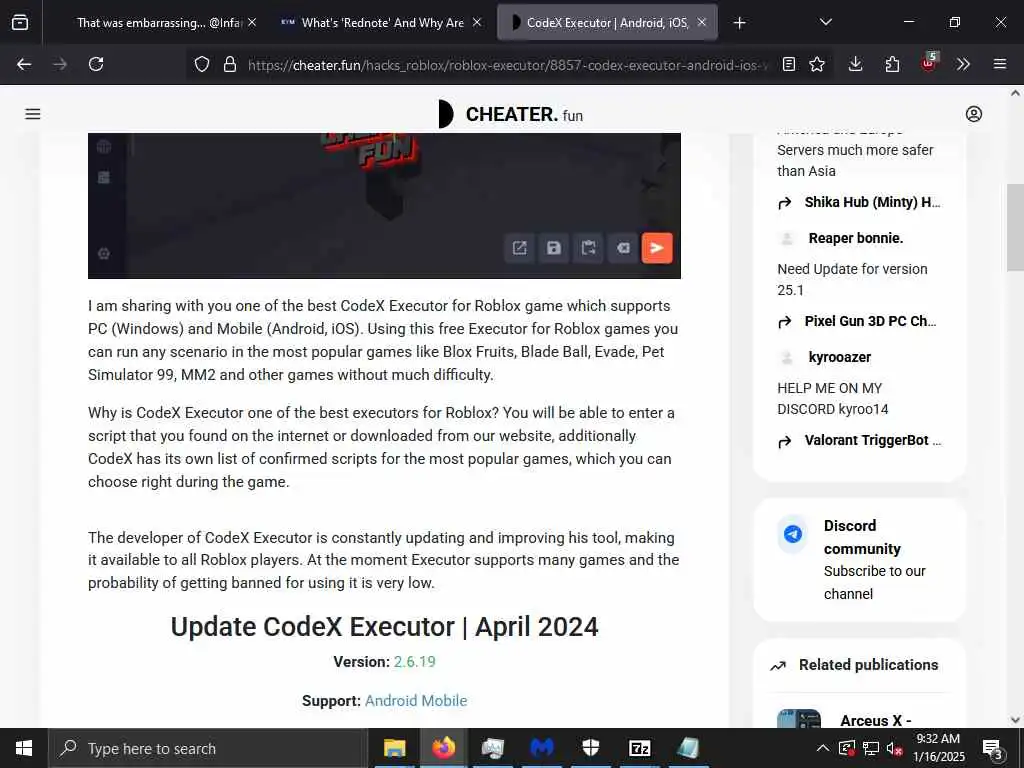Click the Arceus X publication thumbnail
Screen dimensions: 1024x768
click(799, 718)
